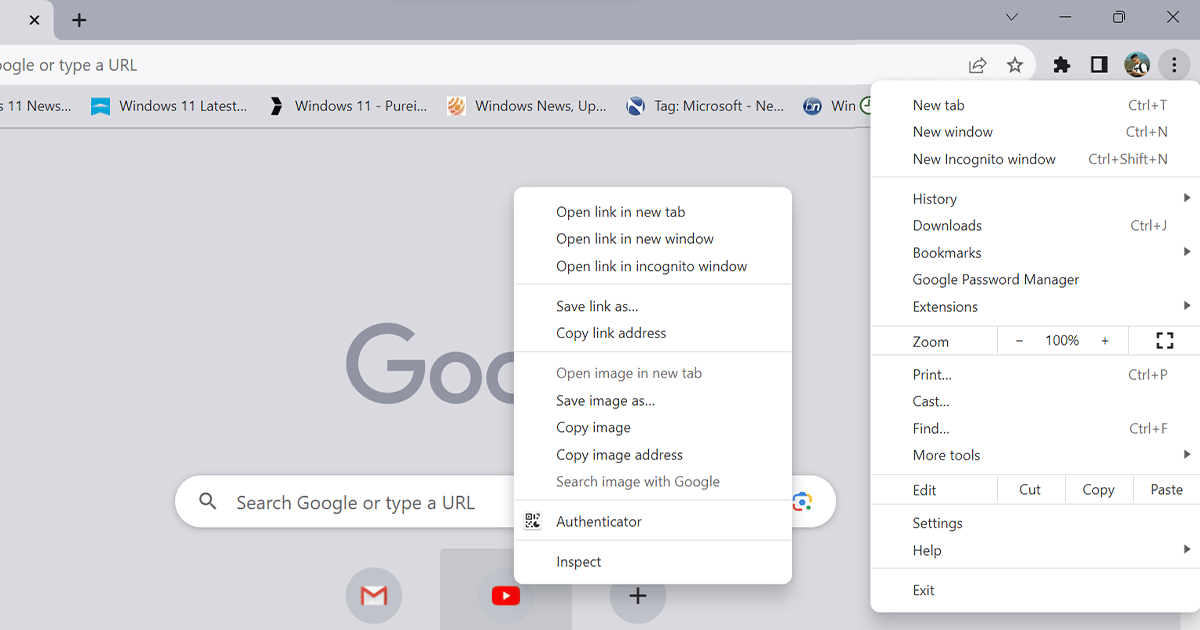
Task: Open the side panel icon
Action: tap(1098, 63)
